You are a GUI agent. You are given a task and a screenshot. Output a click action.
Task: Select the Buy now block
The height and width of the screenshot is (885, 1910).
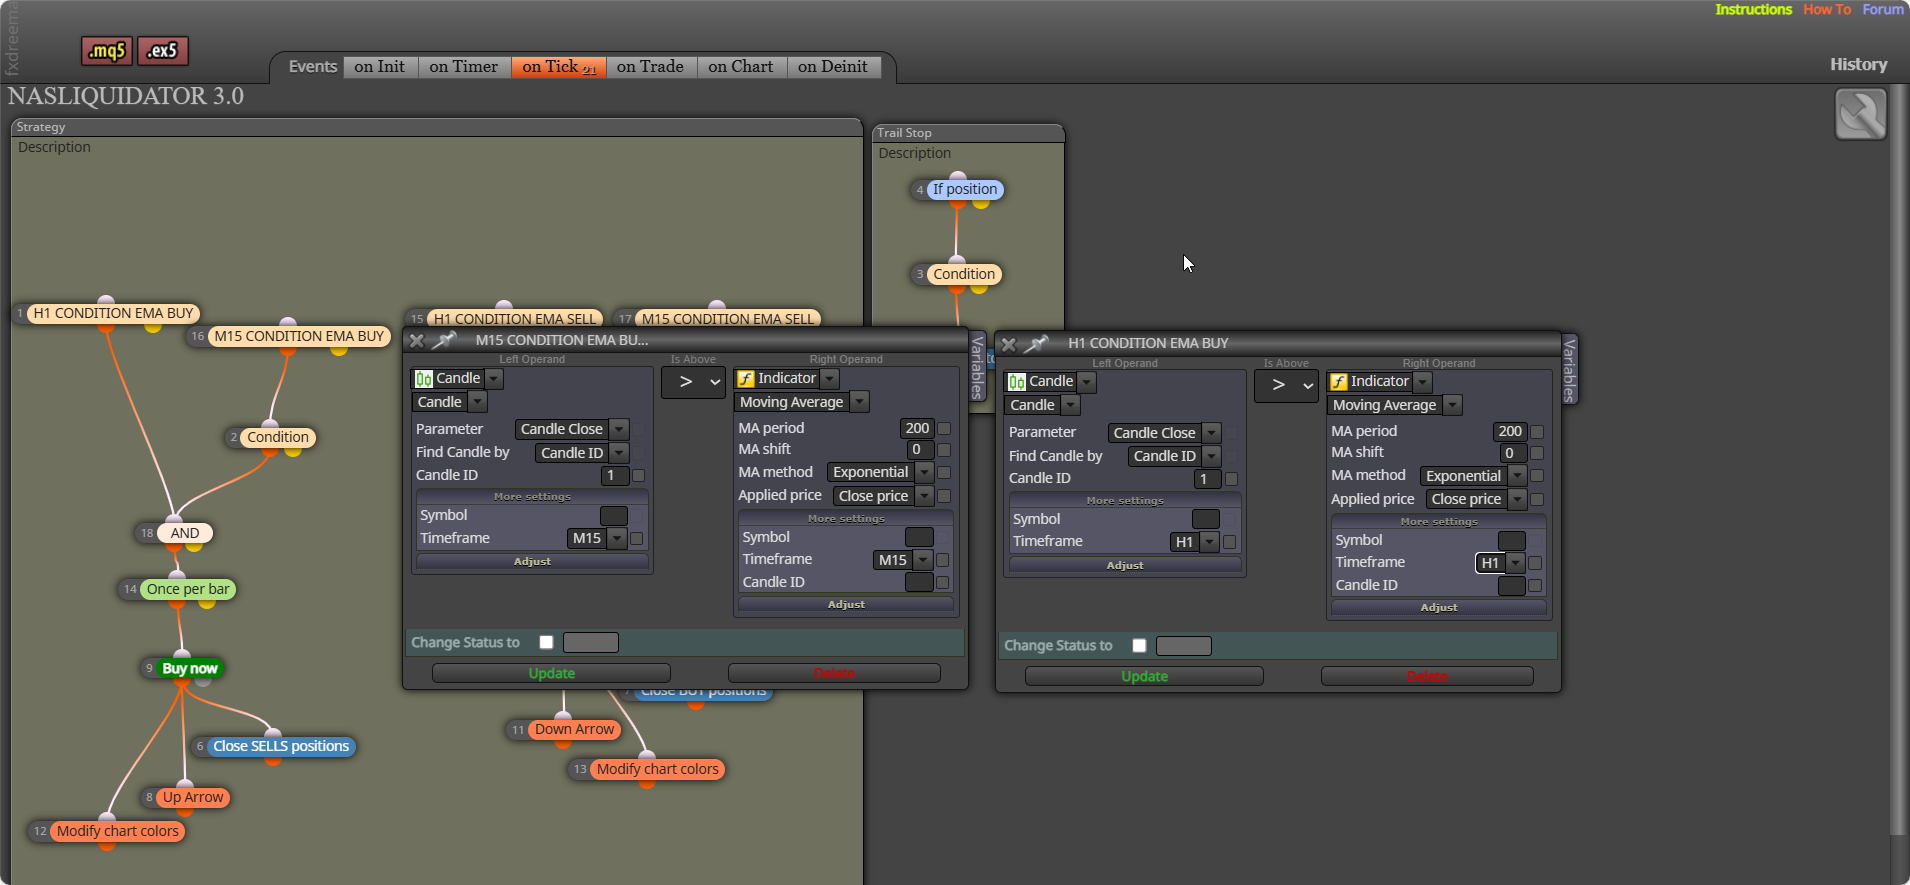click(189, 668)
